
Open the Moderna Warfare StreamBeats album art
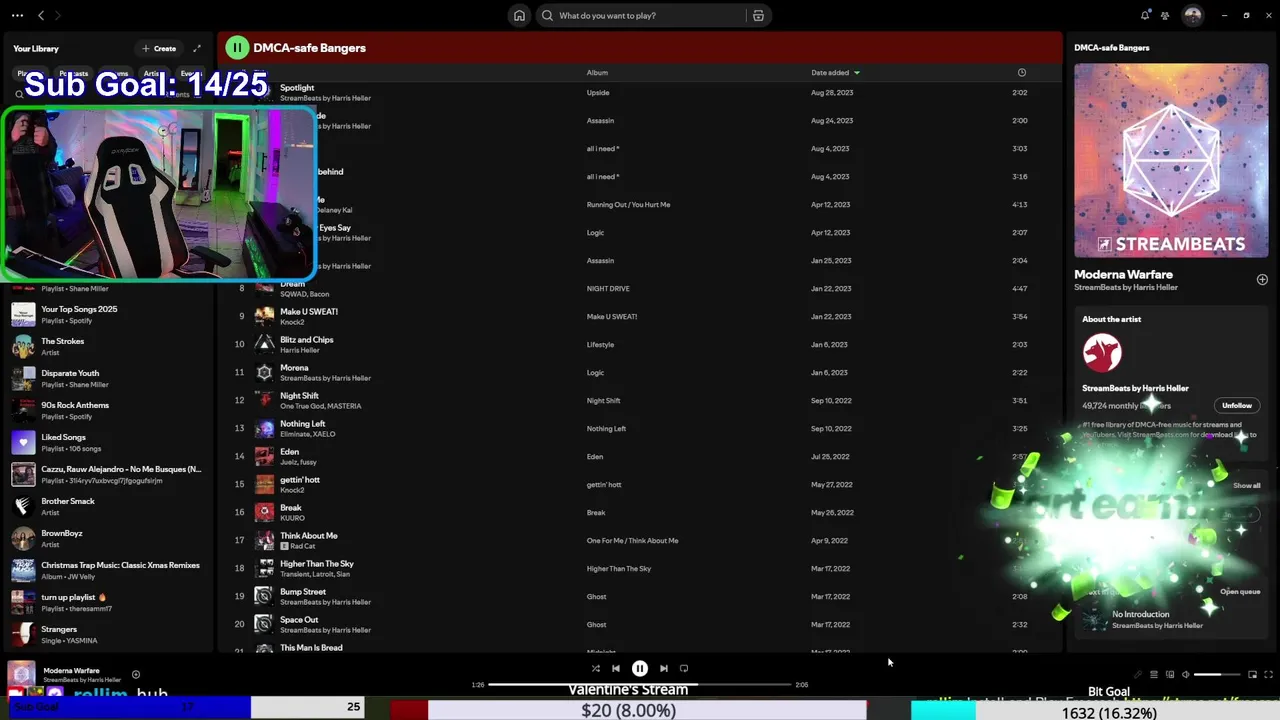(x=1171, y=160)
